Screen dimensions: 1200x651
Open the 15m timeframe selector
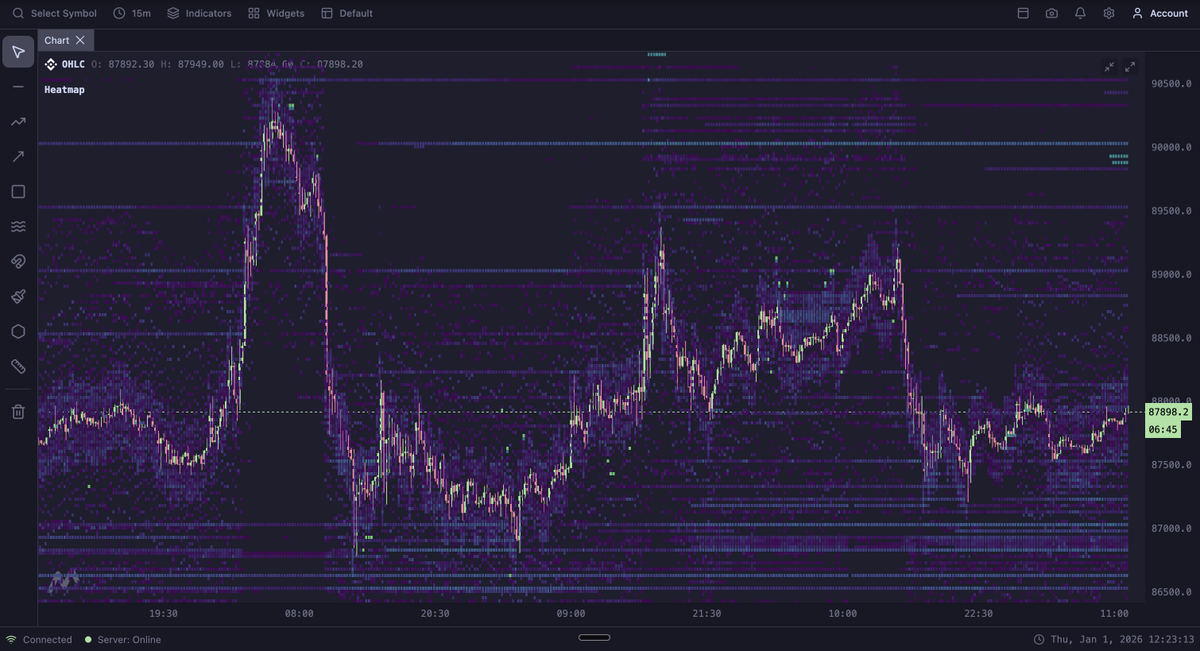[x=132, y=13]
